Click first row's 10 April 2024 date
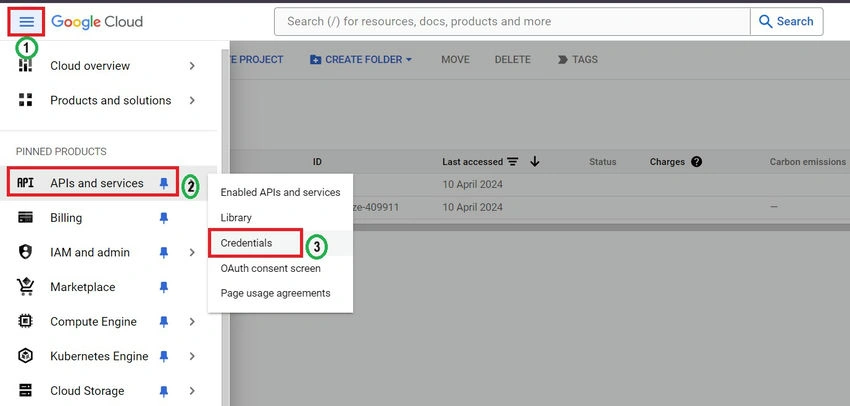The image size is (850, 406). click(473, 184)
